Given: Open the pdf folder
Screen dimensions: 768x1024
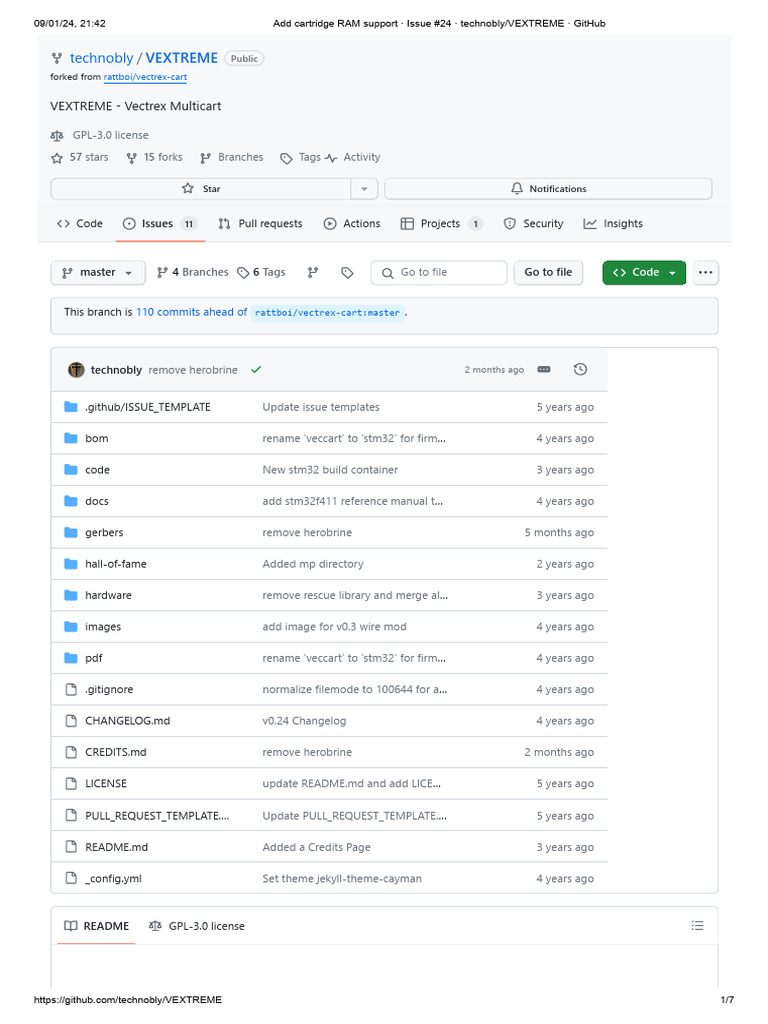Looking at the screenshot, I should coord(93,658).
